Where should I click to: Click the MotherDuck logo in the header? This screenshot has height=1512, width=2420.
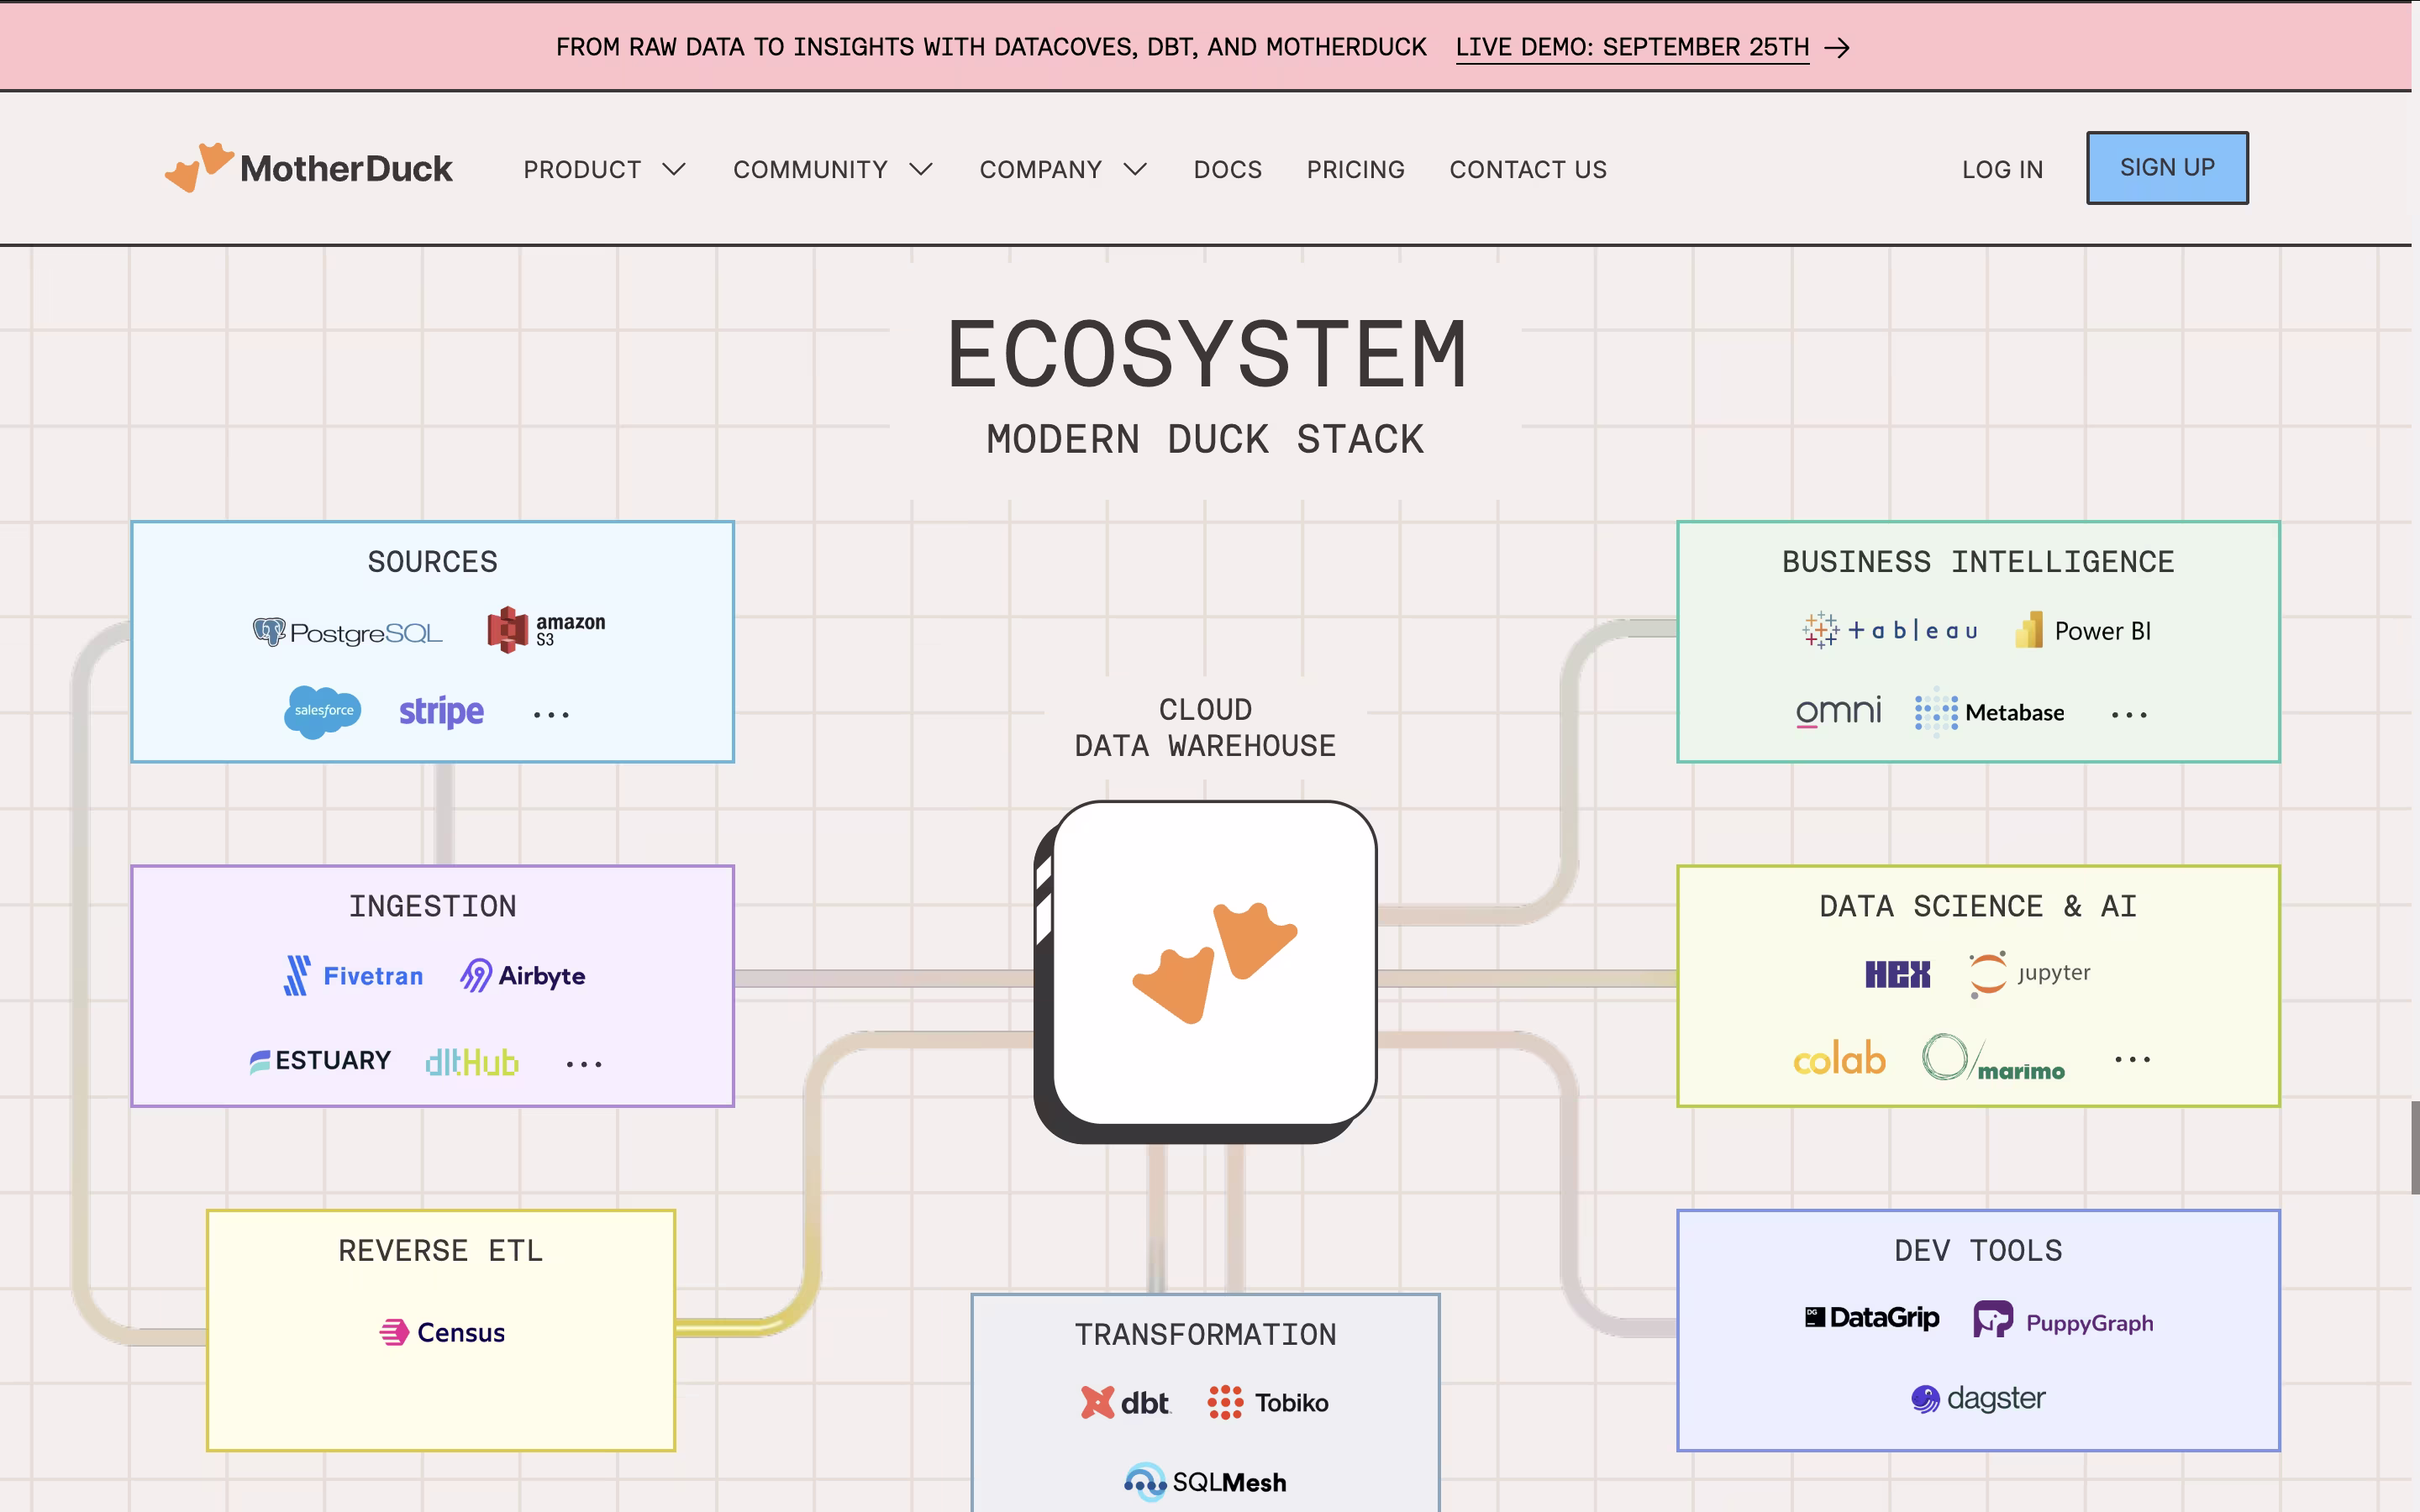(x=308, y=168)
